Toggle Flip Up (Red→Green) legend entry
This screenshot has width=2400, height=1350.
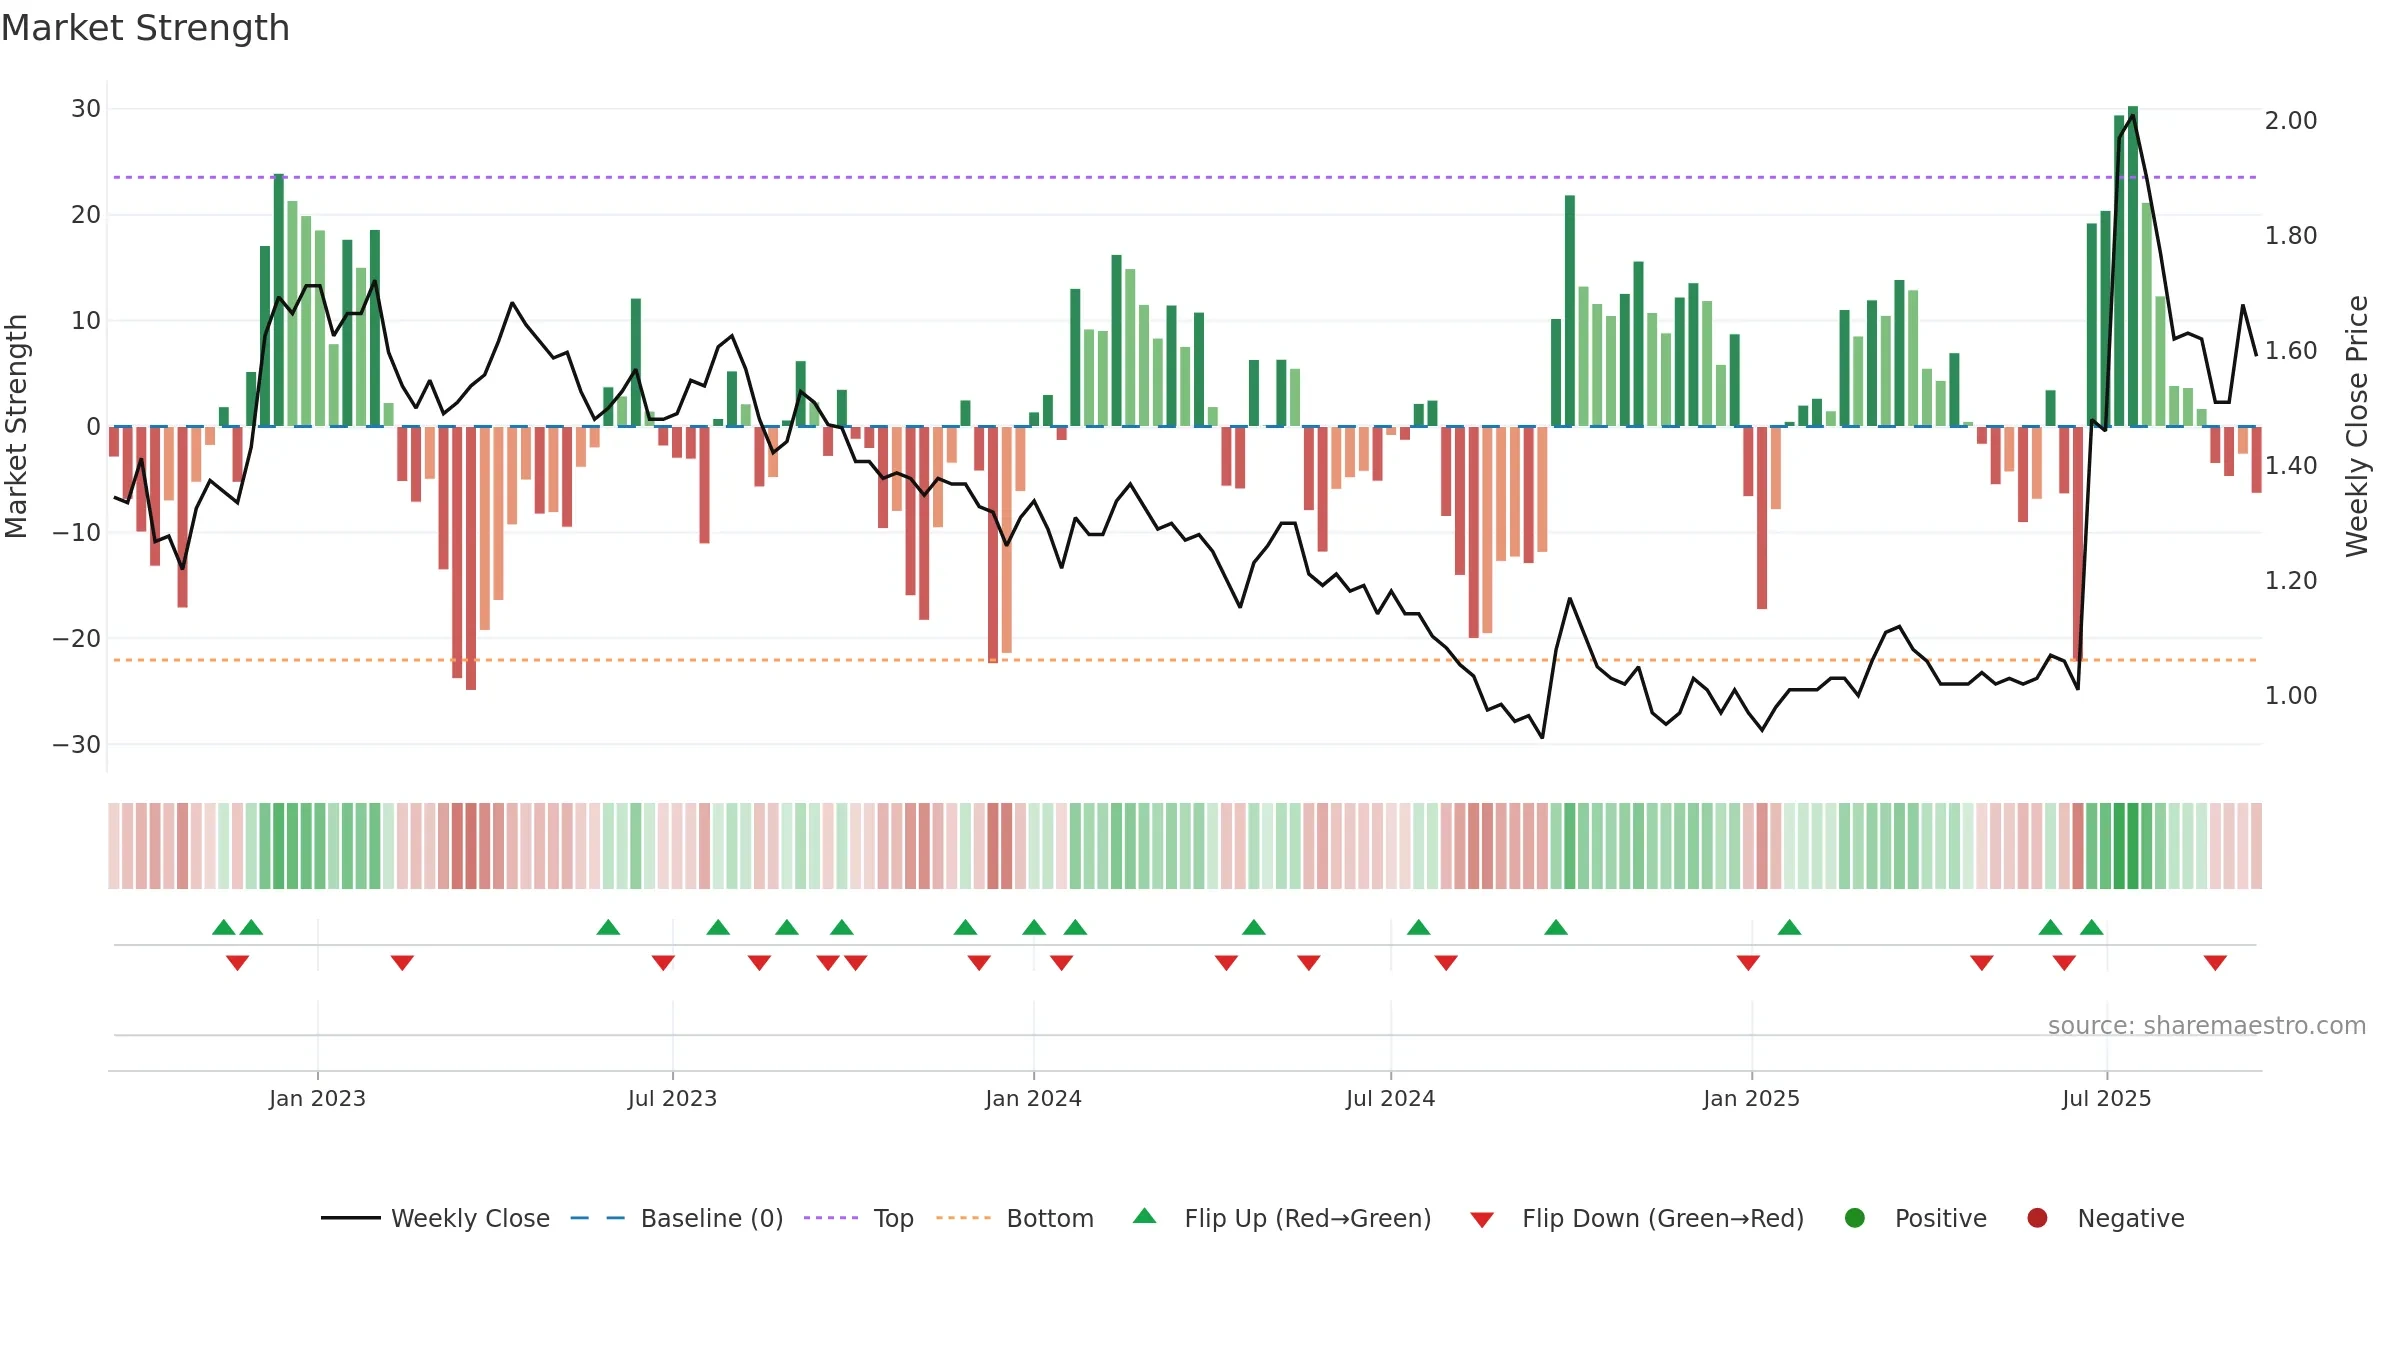pyautogui.click(x=1282, y=1218)
